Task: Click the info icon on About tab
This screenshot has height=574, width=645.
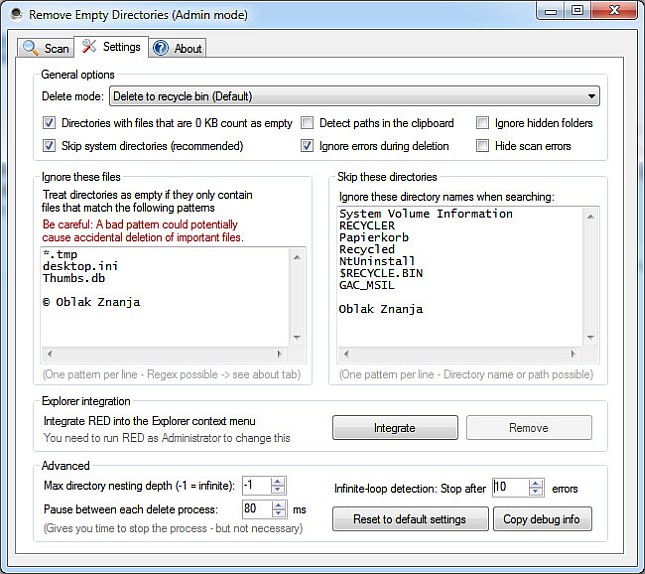Action: pos(161,48)
